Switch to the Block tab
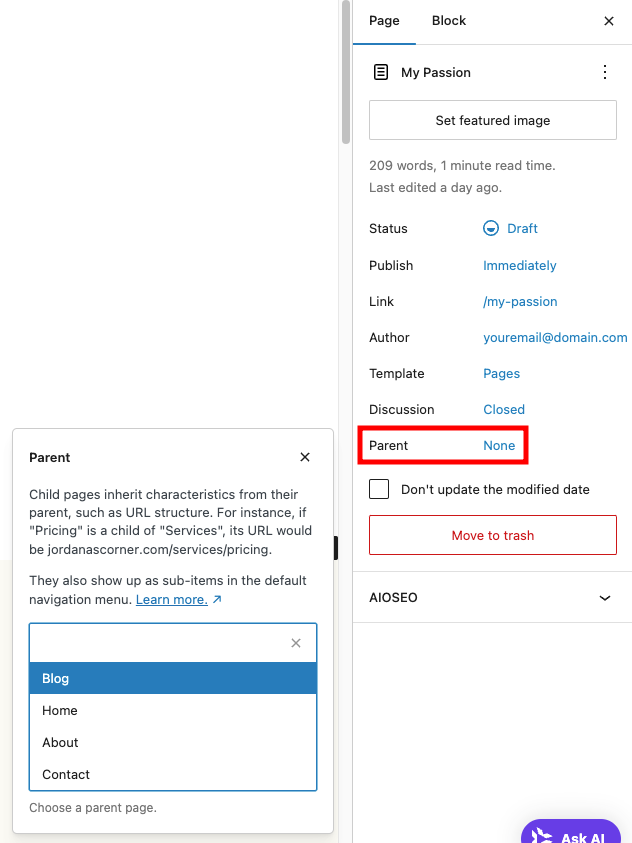Viewport: 632px width, 843px height. [x=448, y=20]
